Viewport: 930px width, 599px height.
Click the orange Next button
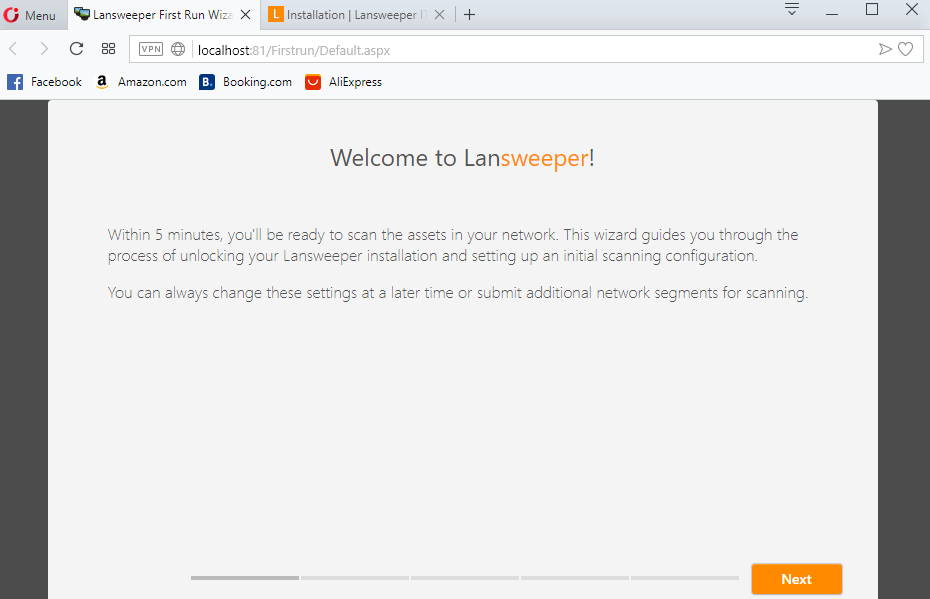point(797,579)
